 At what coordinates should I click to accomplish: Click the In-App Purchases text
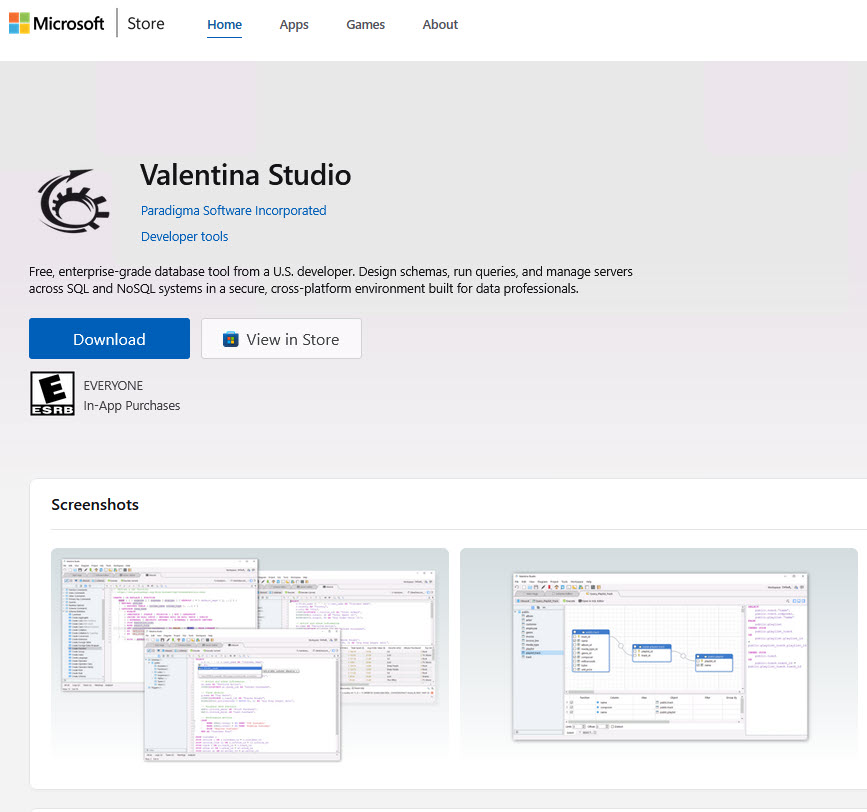132,406
